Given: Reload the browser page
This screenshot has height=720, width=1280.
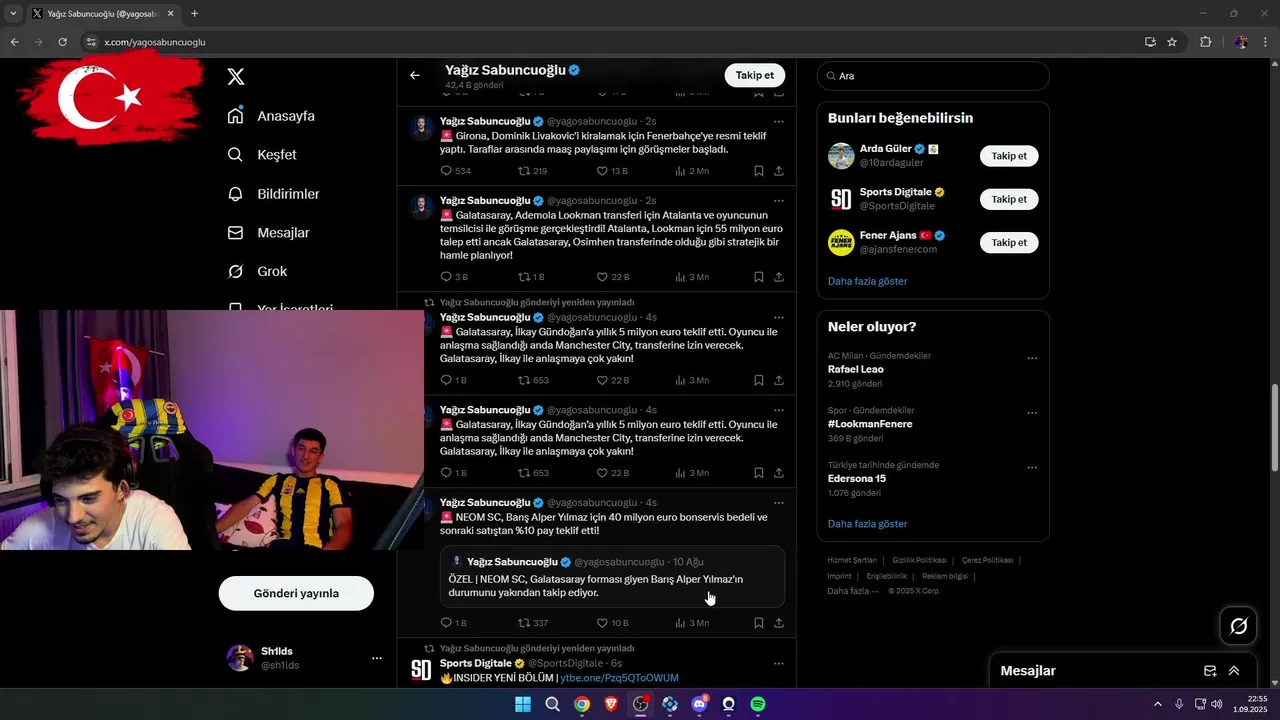Looking at the screenshot, I should (62, 42).
